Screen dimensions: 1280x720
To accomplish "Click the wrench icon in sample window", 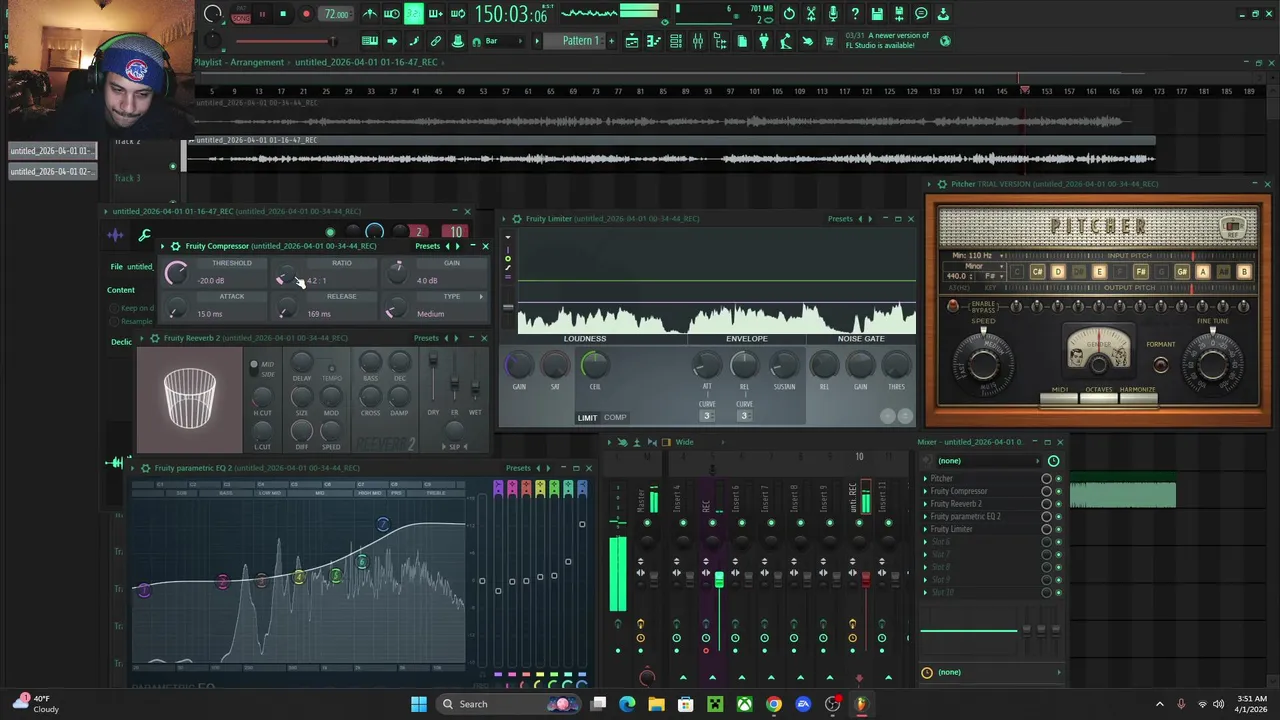I will coord(145,236).
